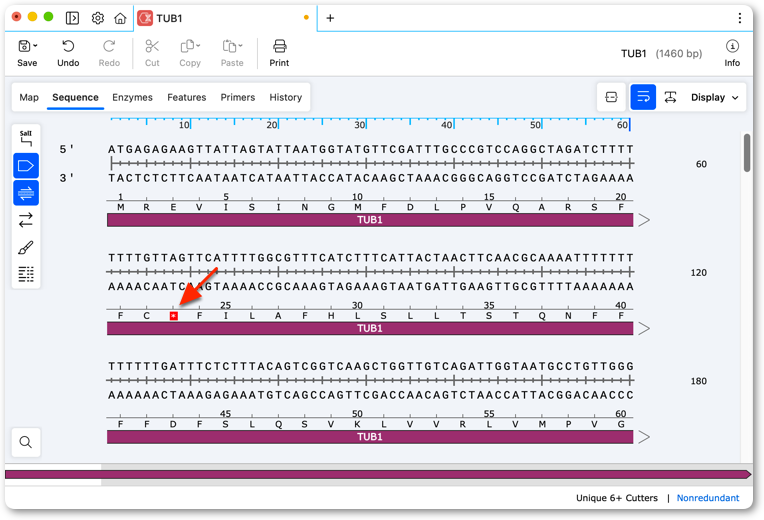This screenshot has width=764, height=520.
Task: Click the Paste icon
Action: click(x=229, y=46)
